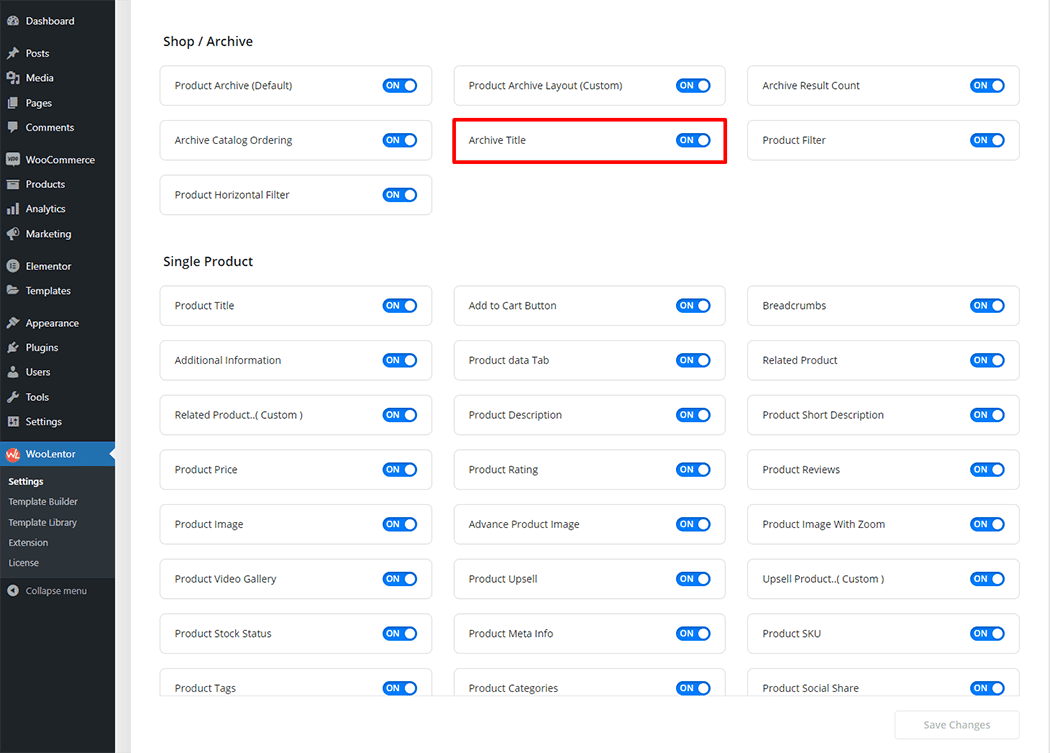
Task: Open Template Library submenu item
Action: 43,522
